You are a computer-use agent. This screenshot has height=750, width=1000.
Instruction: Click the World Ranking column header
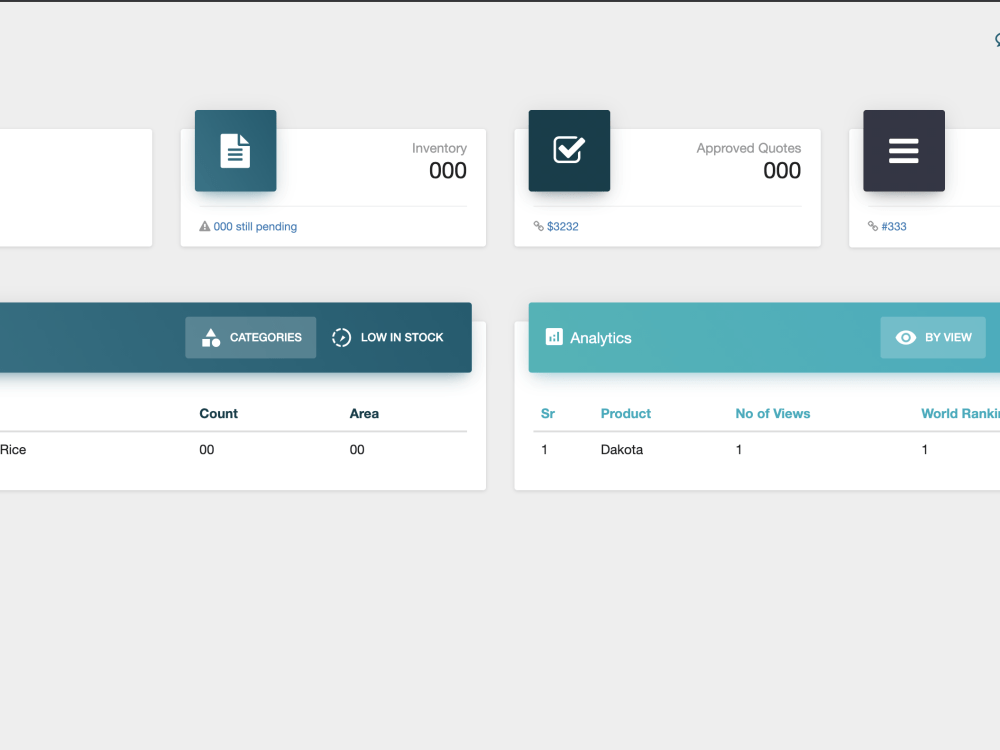960,413
